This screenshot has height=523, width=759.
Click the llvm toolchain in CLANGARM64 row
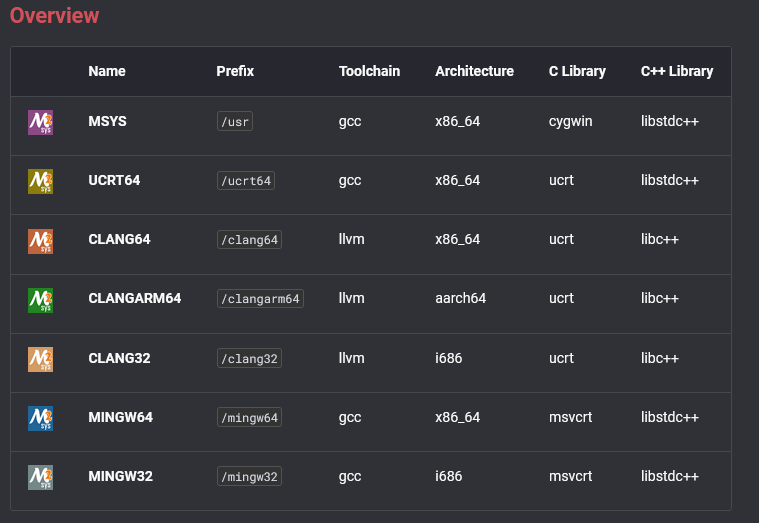351,298
